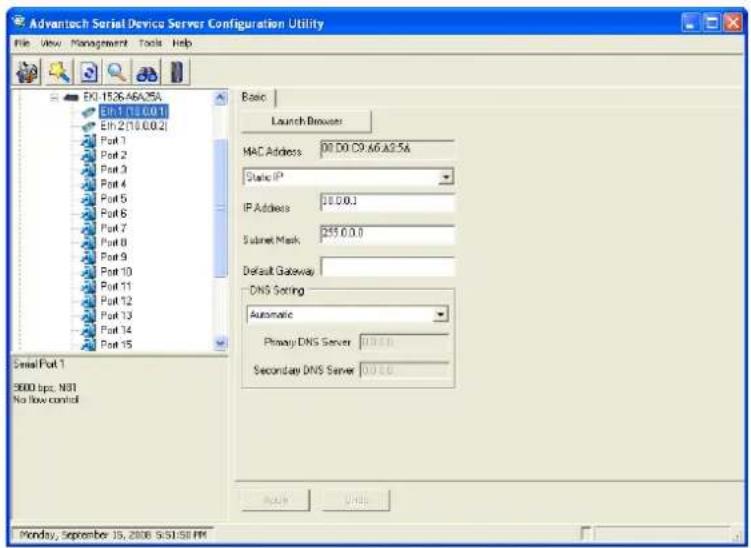Click the binoculars find icon
The width and height of the screenshot is (751, 548).
(147, 73)
